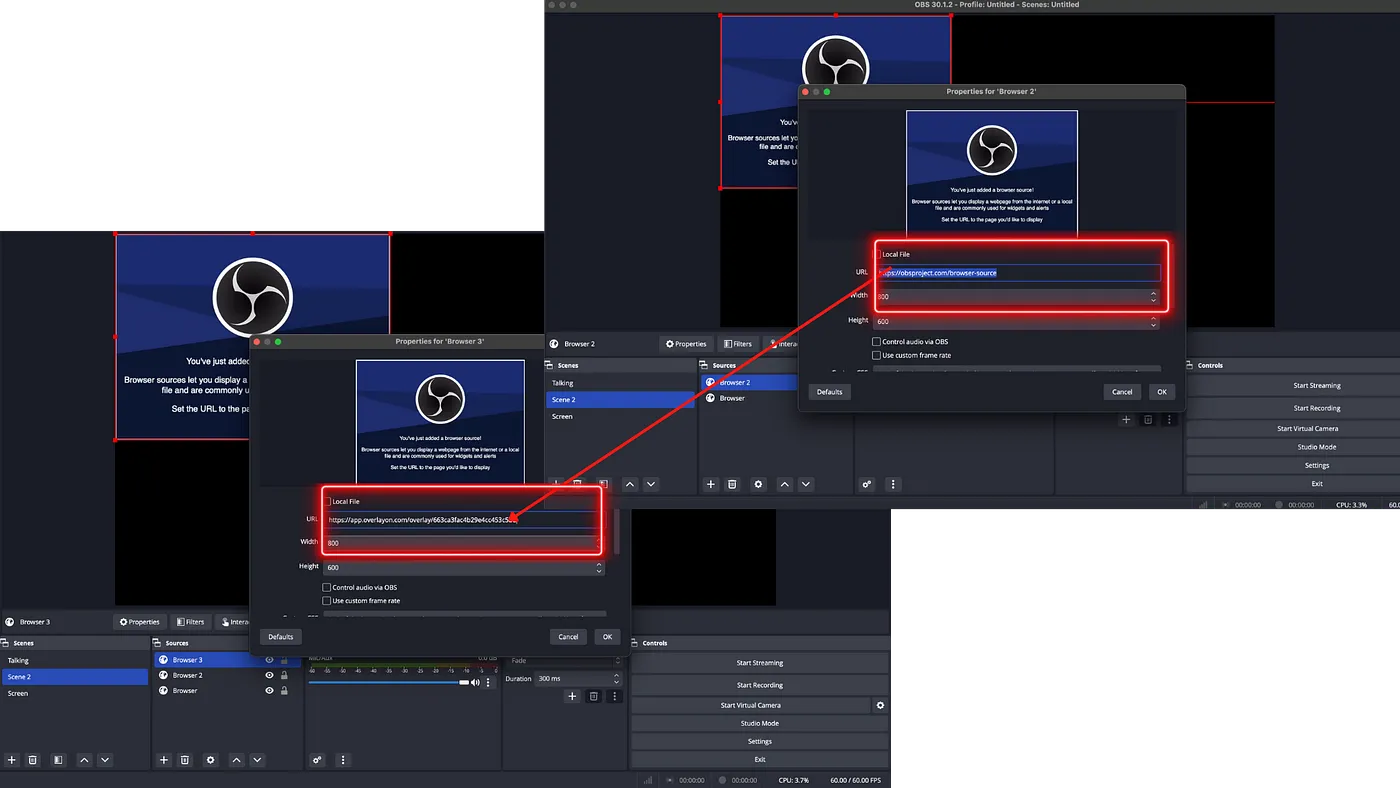
Task: Move scene up in the Browser 3 OBS window
Action: (84, 760)
